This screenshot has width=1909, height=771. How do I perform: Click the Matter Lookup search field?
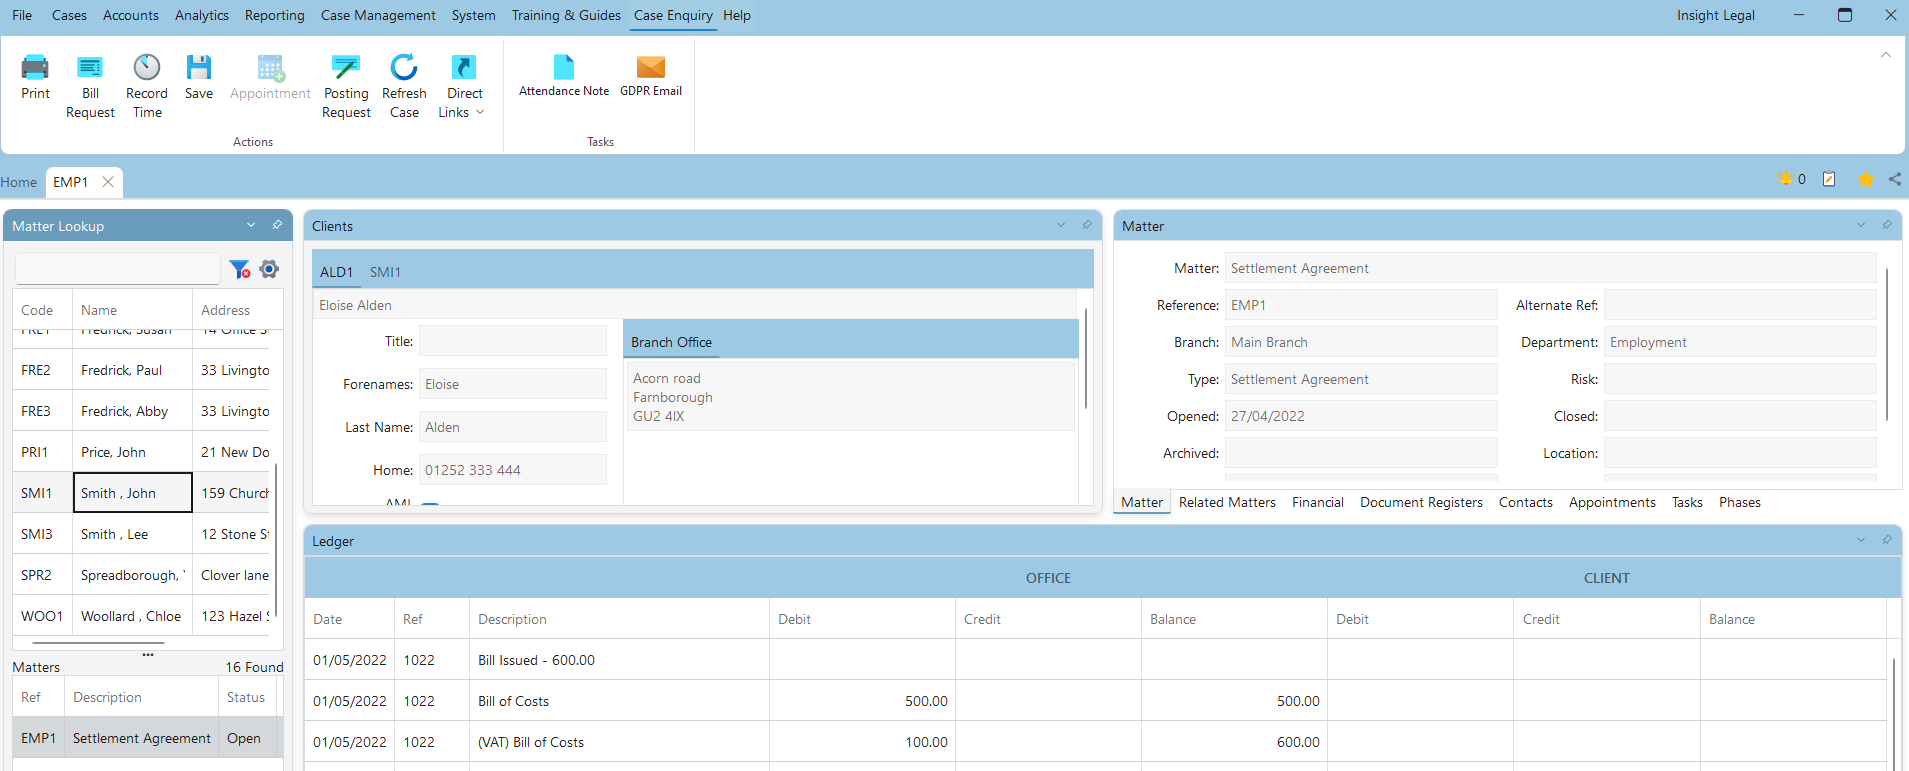[x=118, y=268]
